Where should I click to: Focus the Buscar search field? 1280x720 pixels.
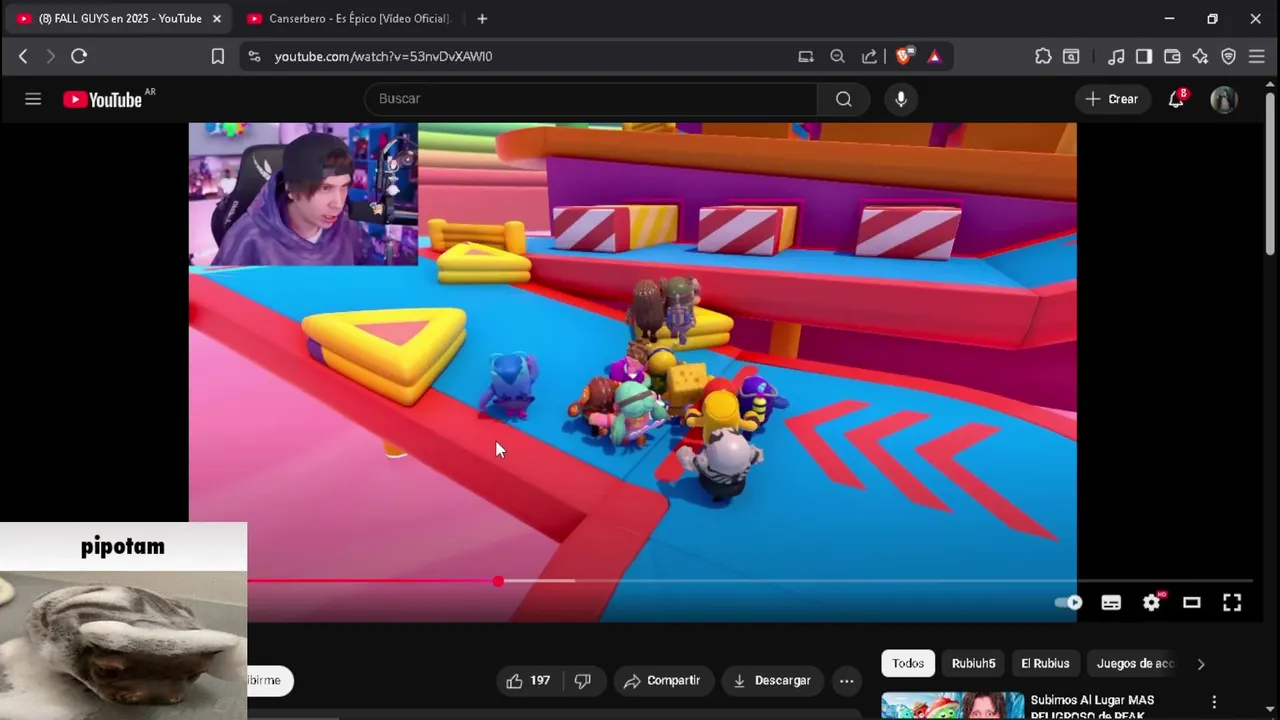coord(591,99)
